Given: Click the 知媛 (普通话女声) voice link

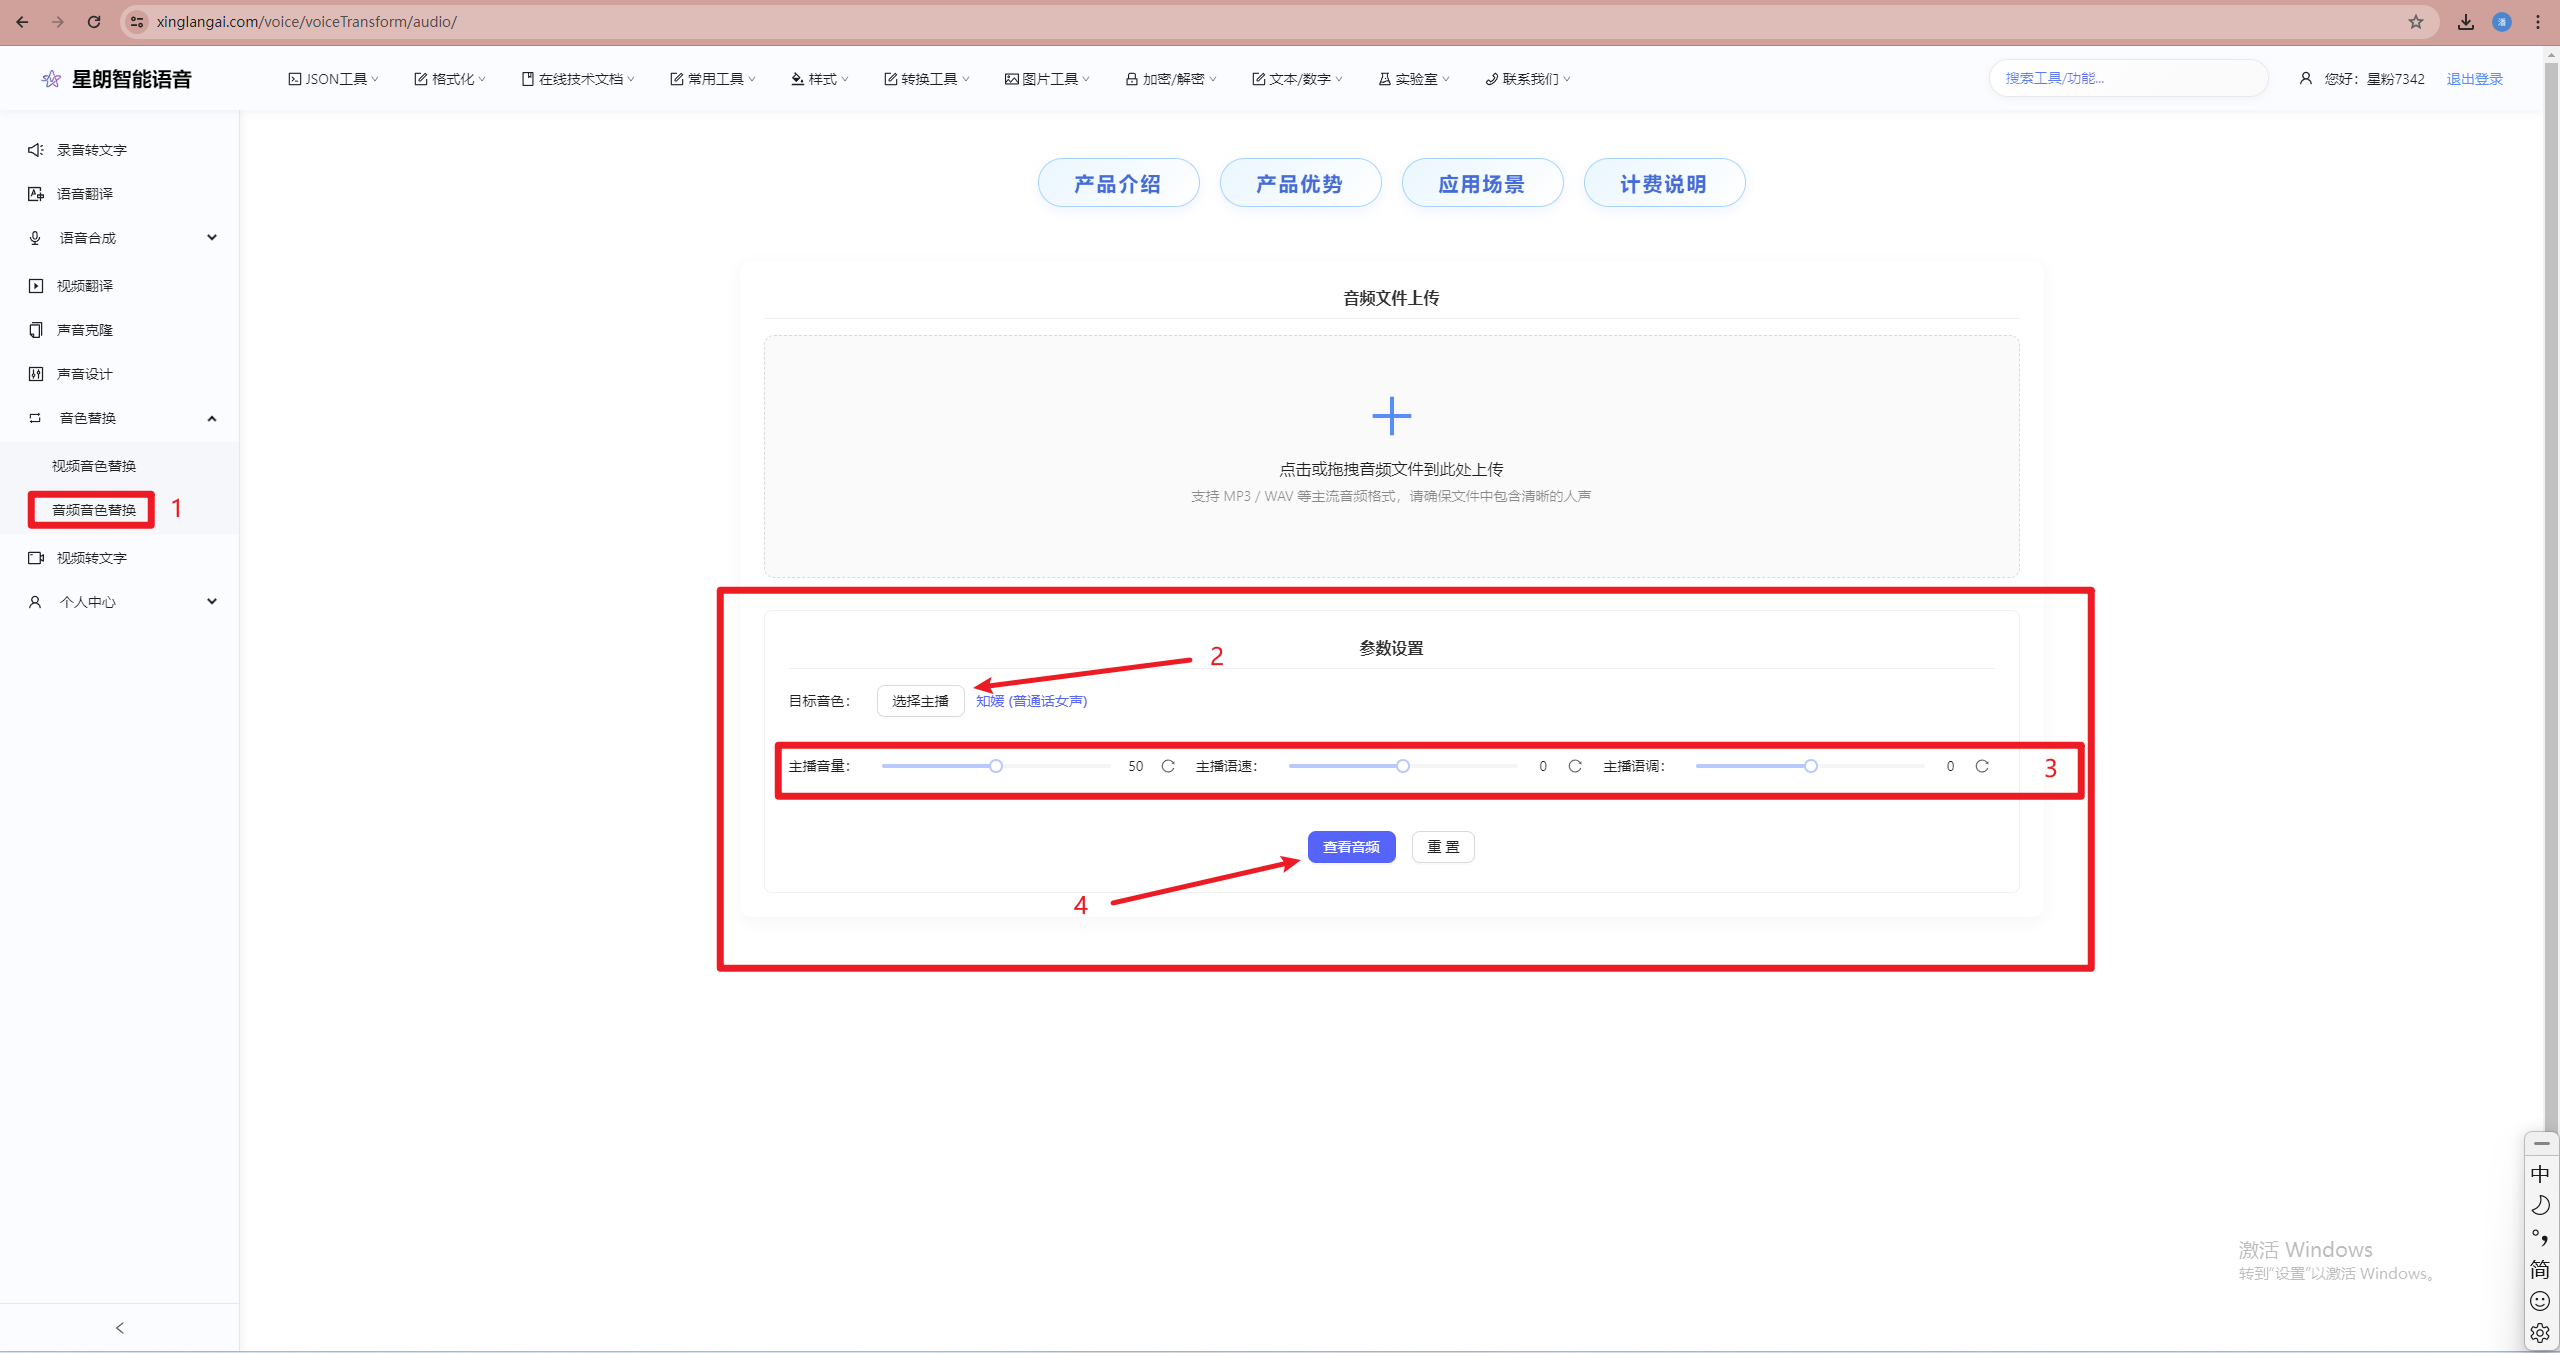Looking at the screenshot, I should click(x=1031, y=701).
